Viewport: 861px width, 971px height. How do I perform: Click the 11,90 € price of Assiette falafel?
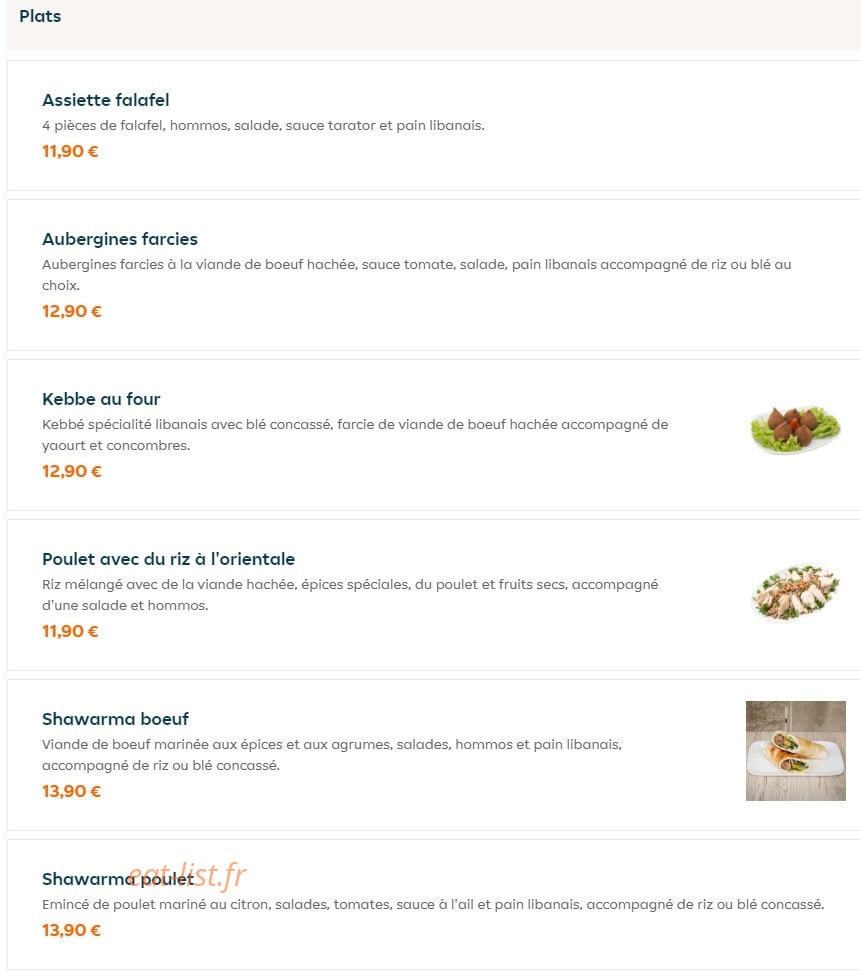coord(70,151)
